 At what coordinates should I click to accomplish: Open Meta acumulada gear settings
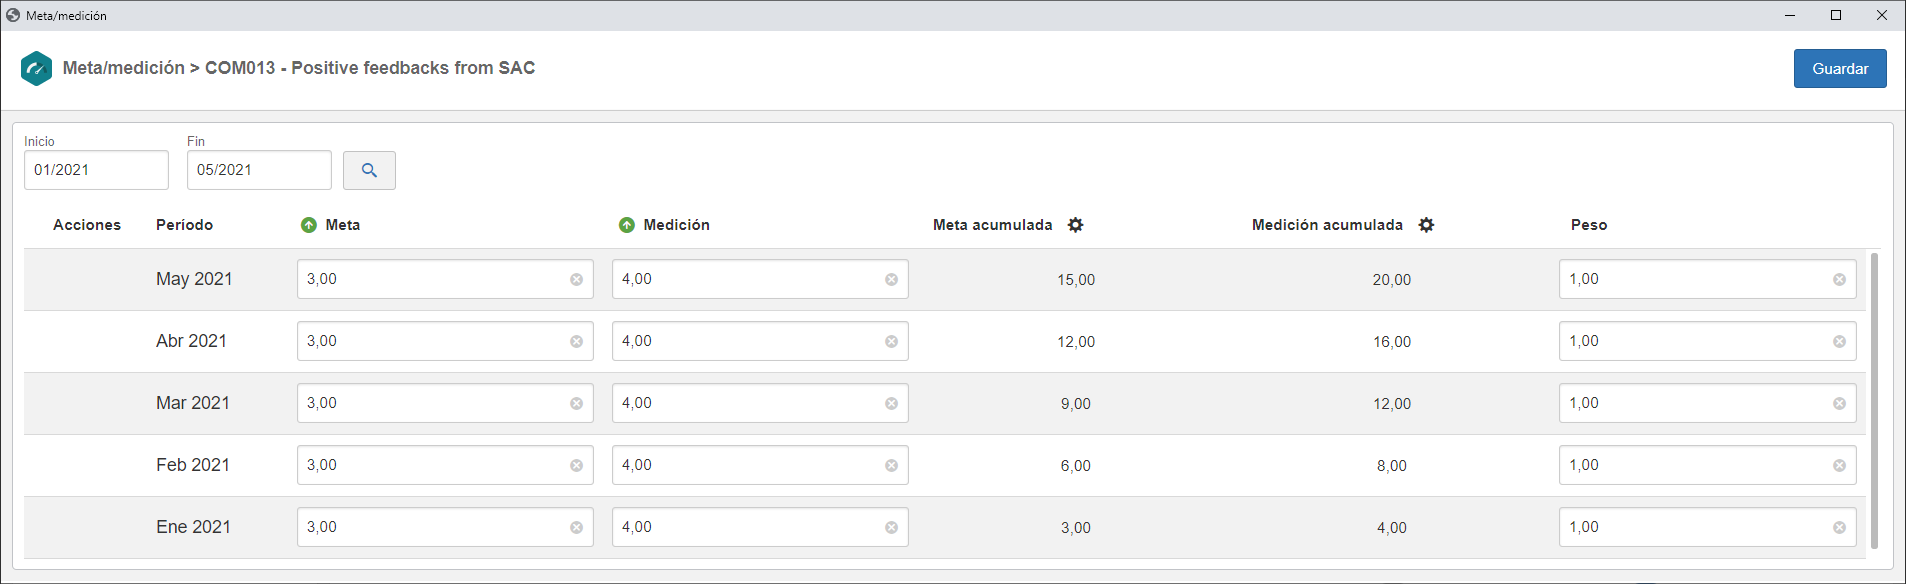(1076, 225)
